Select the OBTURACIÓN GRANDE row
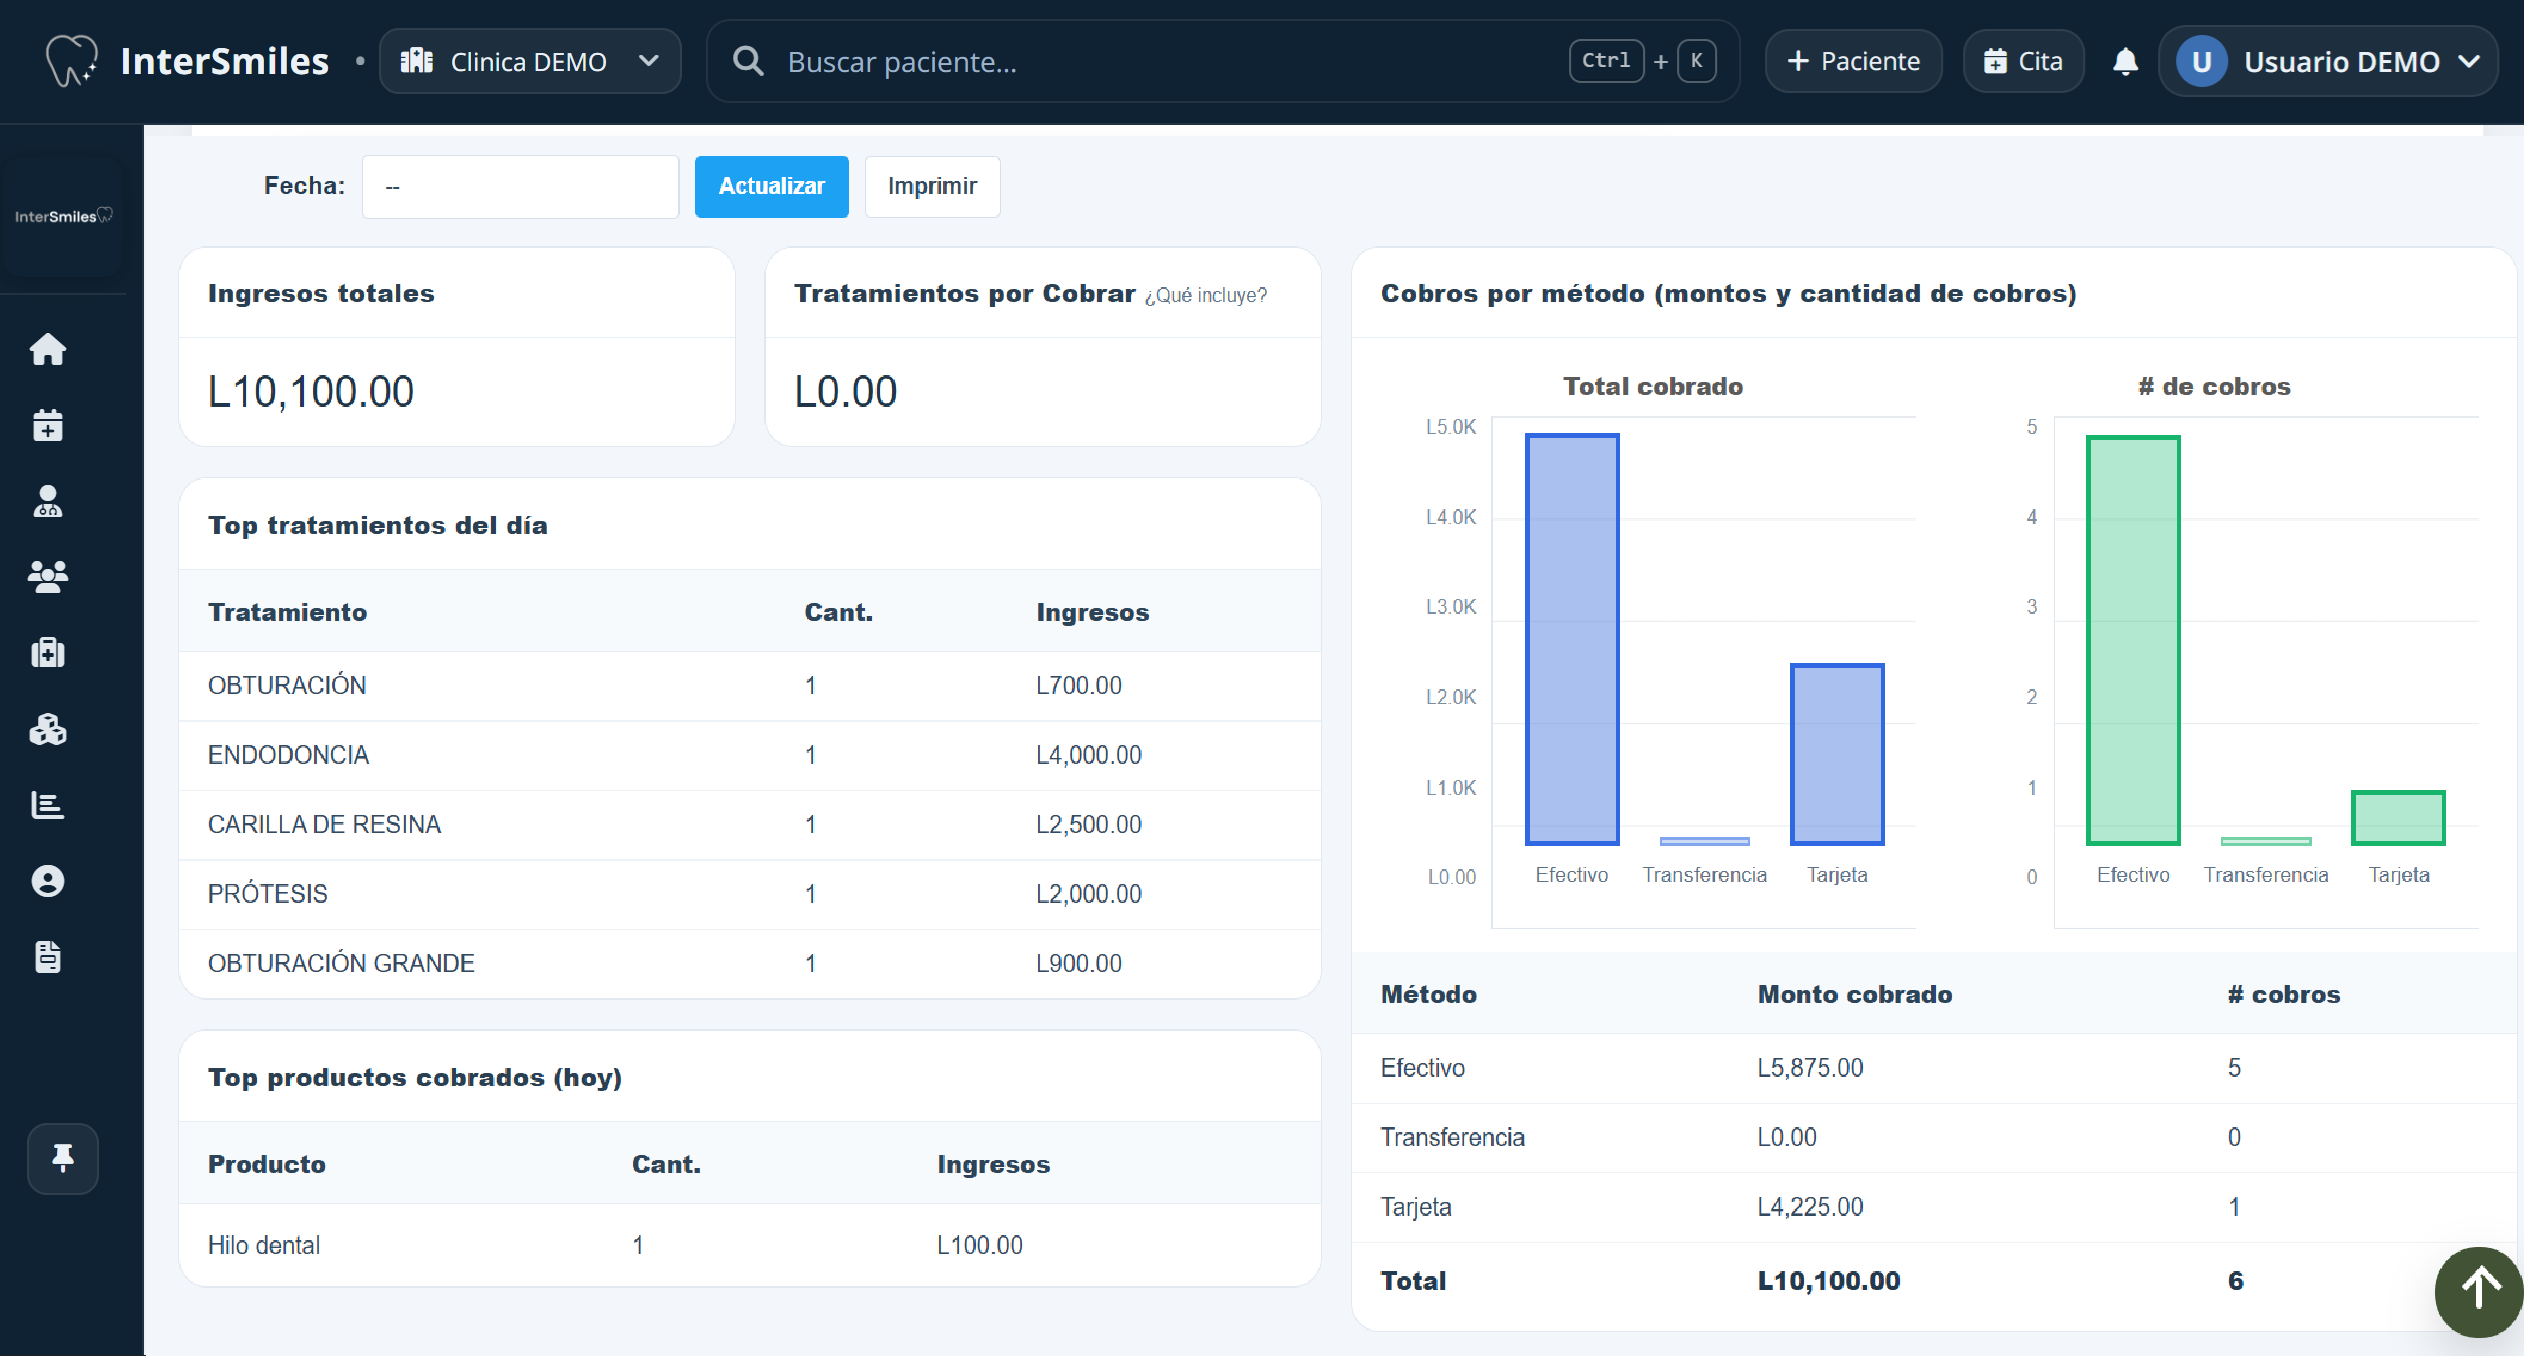The height and width of the screenshot is (1356, 2524). (750, 963)
